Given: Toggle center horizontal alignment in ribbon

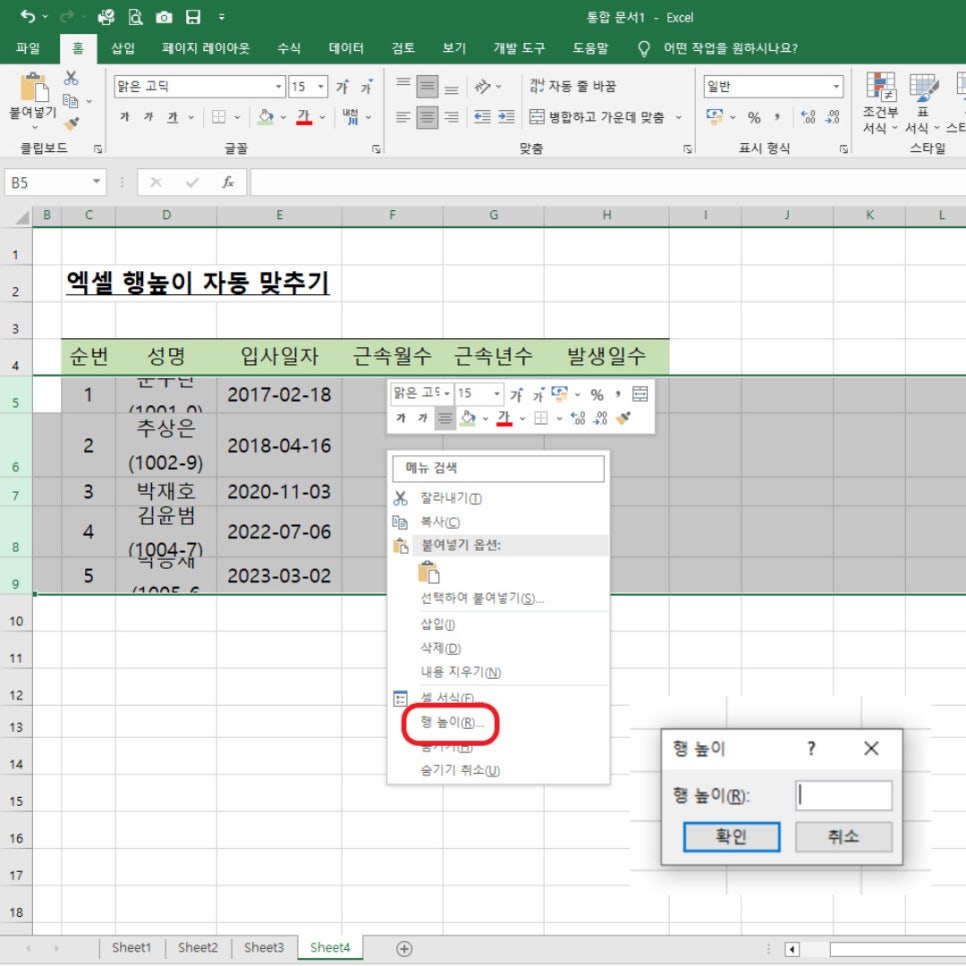Looking at the screenshot, I should click(427, 117).
